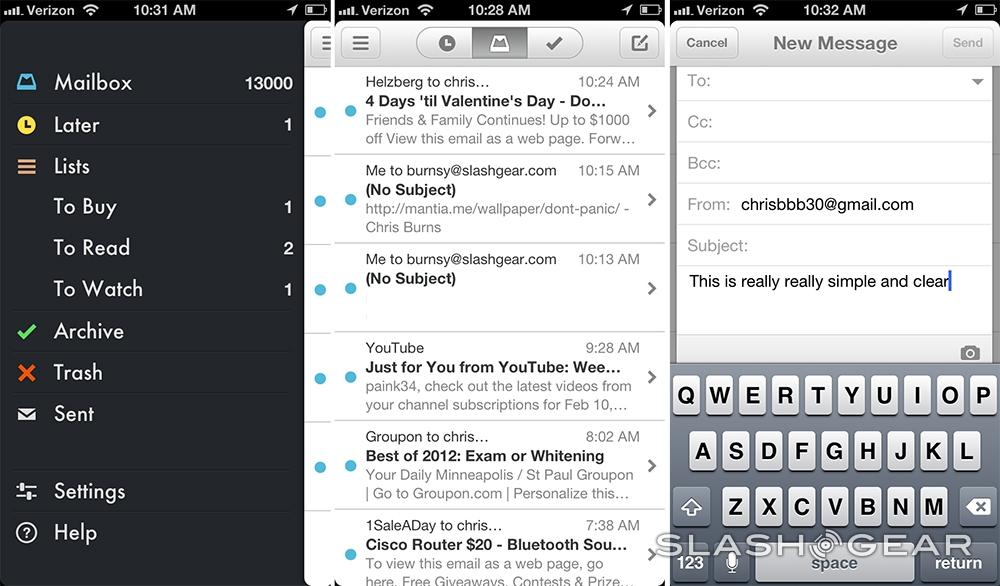
Task: Tap the hamburger menu icon in inbox
Action: pos(361,44)
